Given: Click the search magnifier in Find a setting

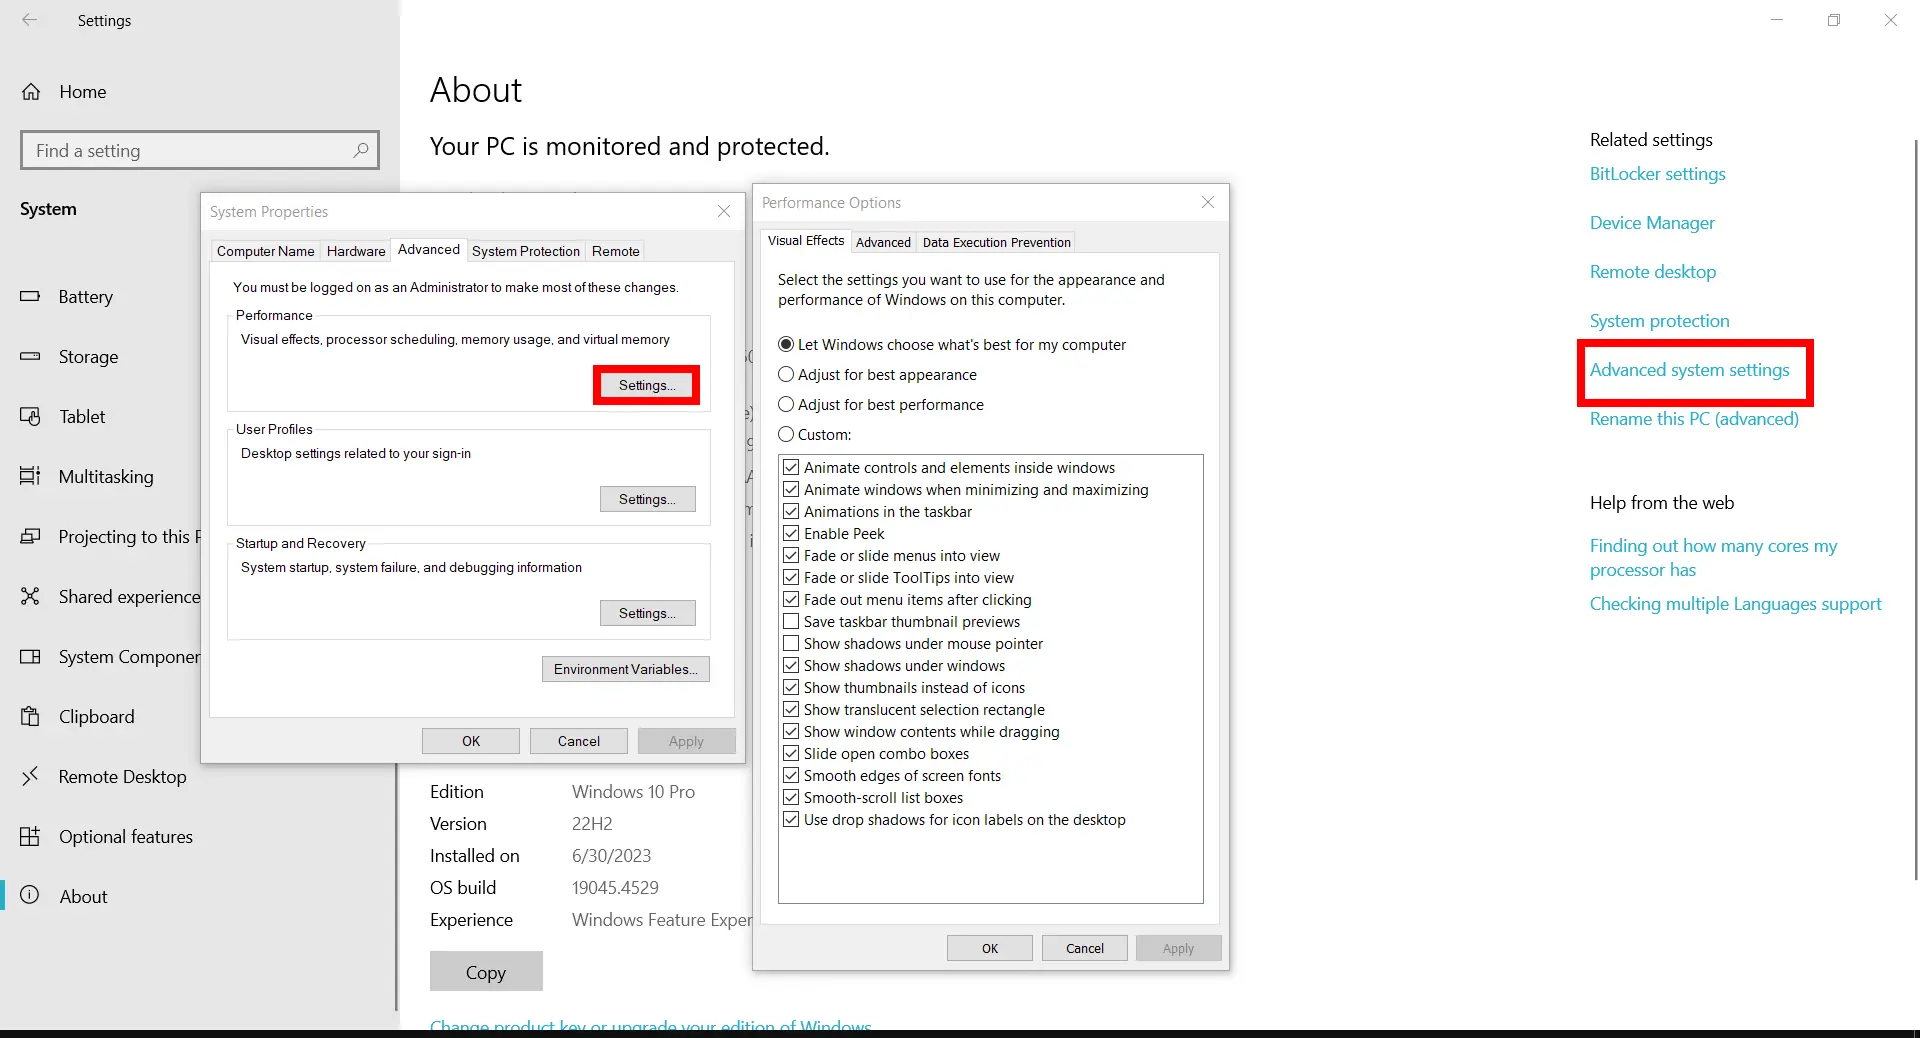Looking at the screenshot, I should click(361, 150).
